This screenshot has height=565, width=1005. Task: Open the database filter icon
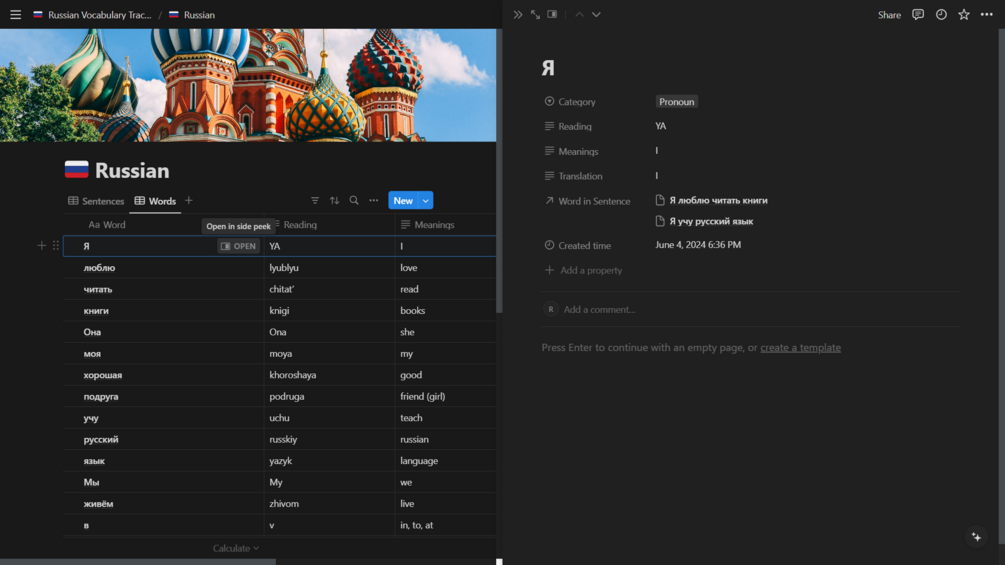click(x=315, y=201)
